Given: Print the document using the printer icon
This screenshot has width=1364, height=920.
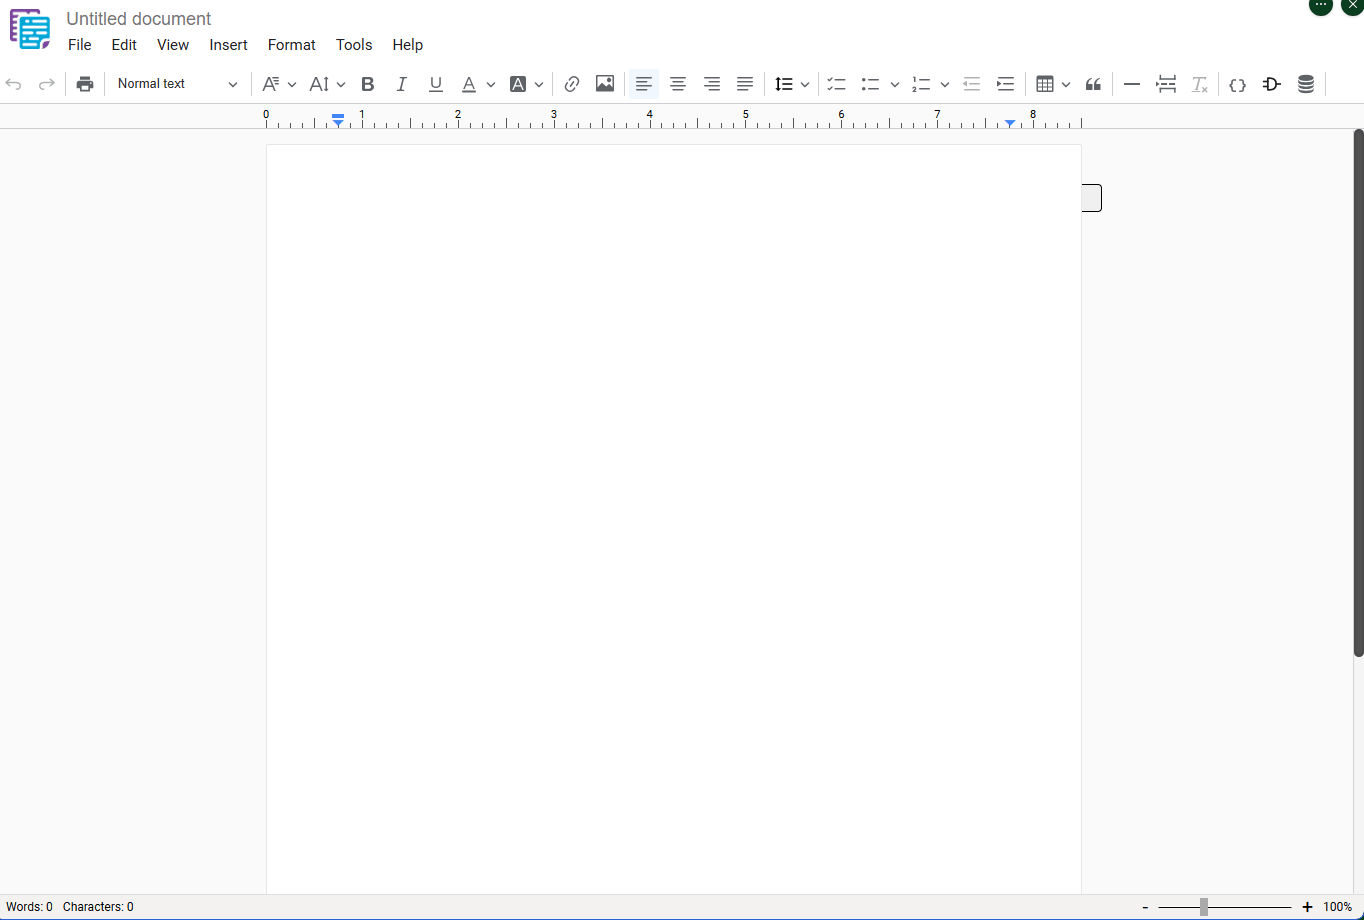Looking at the screenshot, I should [x=85, y=84].
